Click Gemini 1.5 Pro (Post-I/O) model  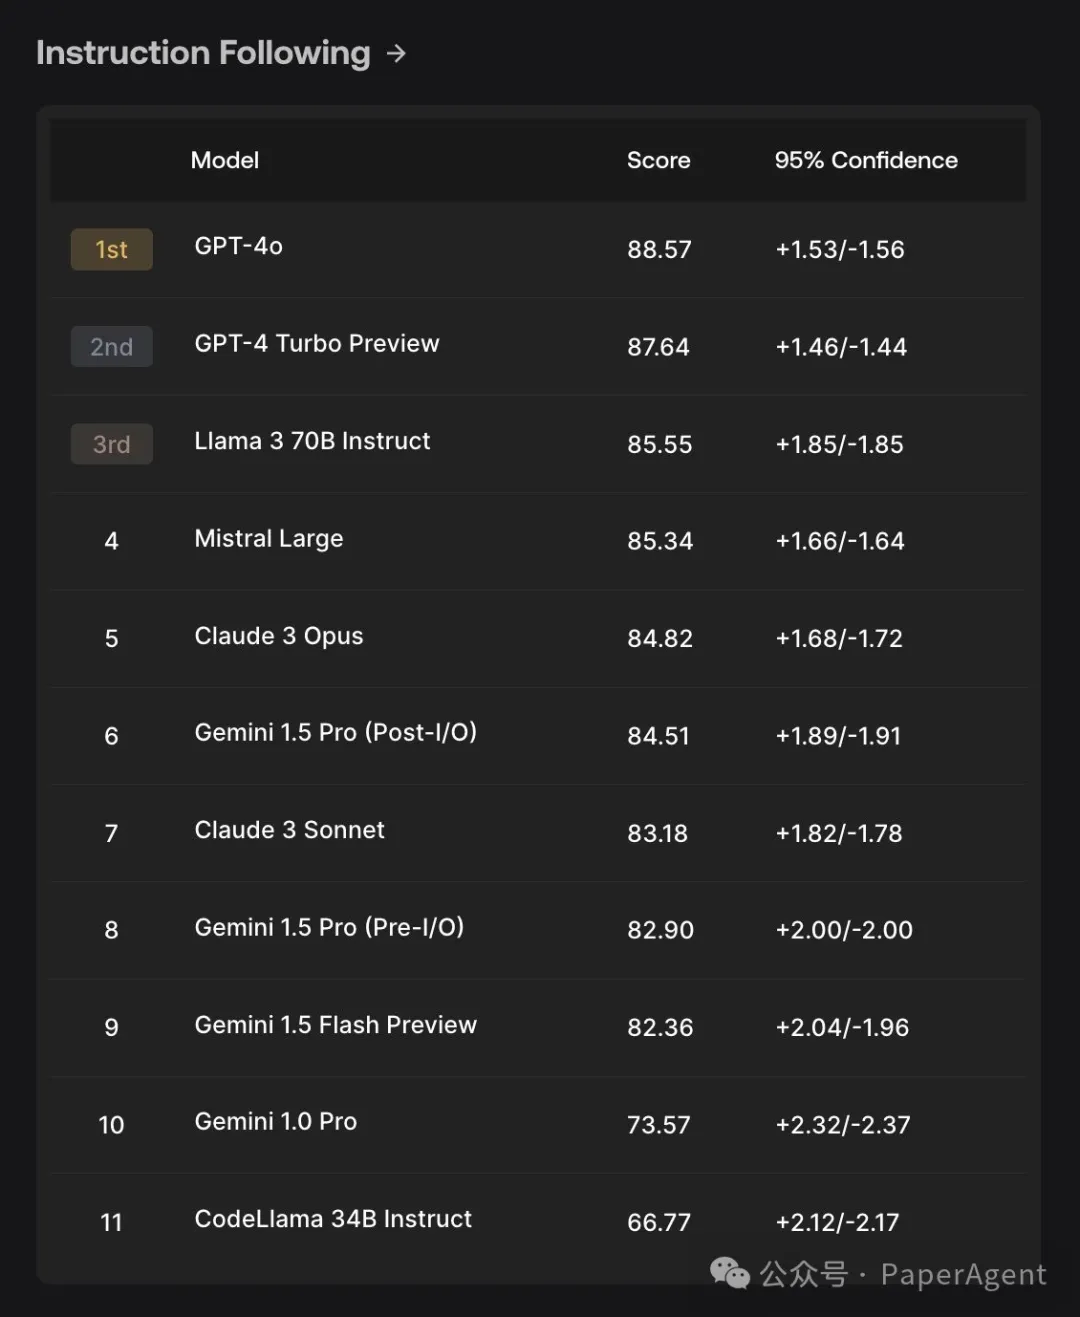pyautogui.click(x=336, y=733)
